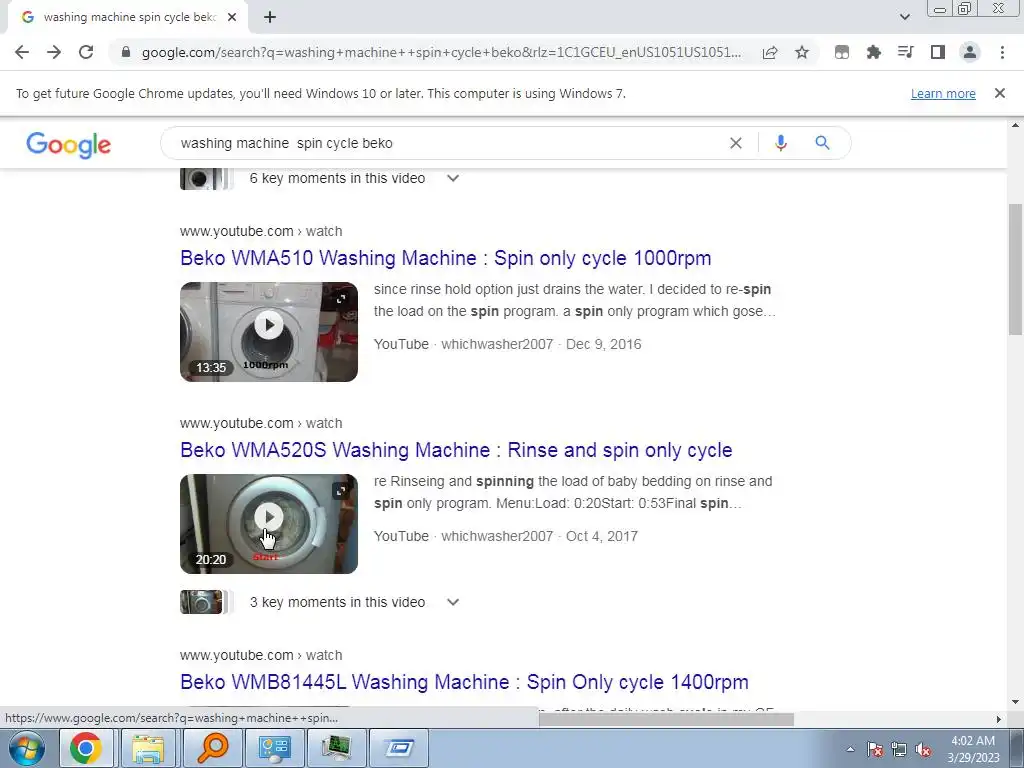Click the muted volume tray icon
Viewport: 1024px width, 768px height.
(x=923, y=750)
